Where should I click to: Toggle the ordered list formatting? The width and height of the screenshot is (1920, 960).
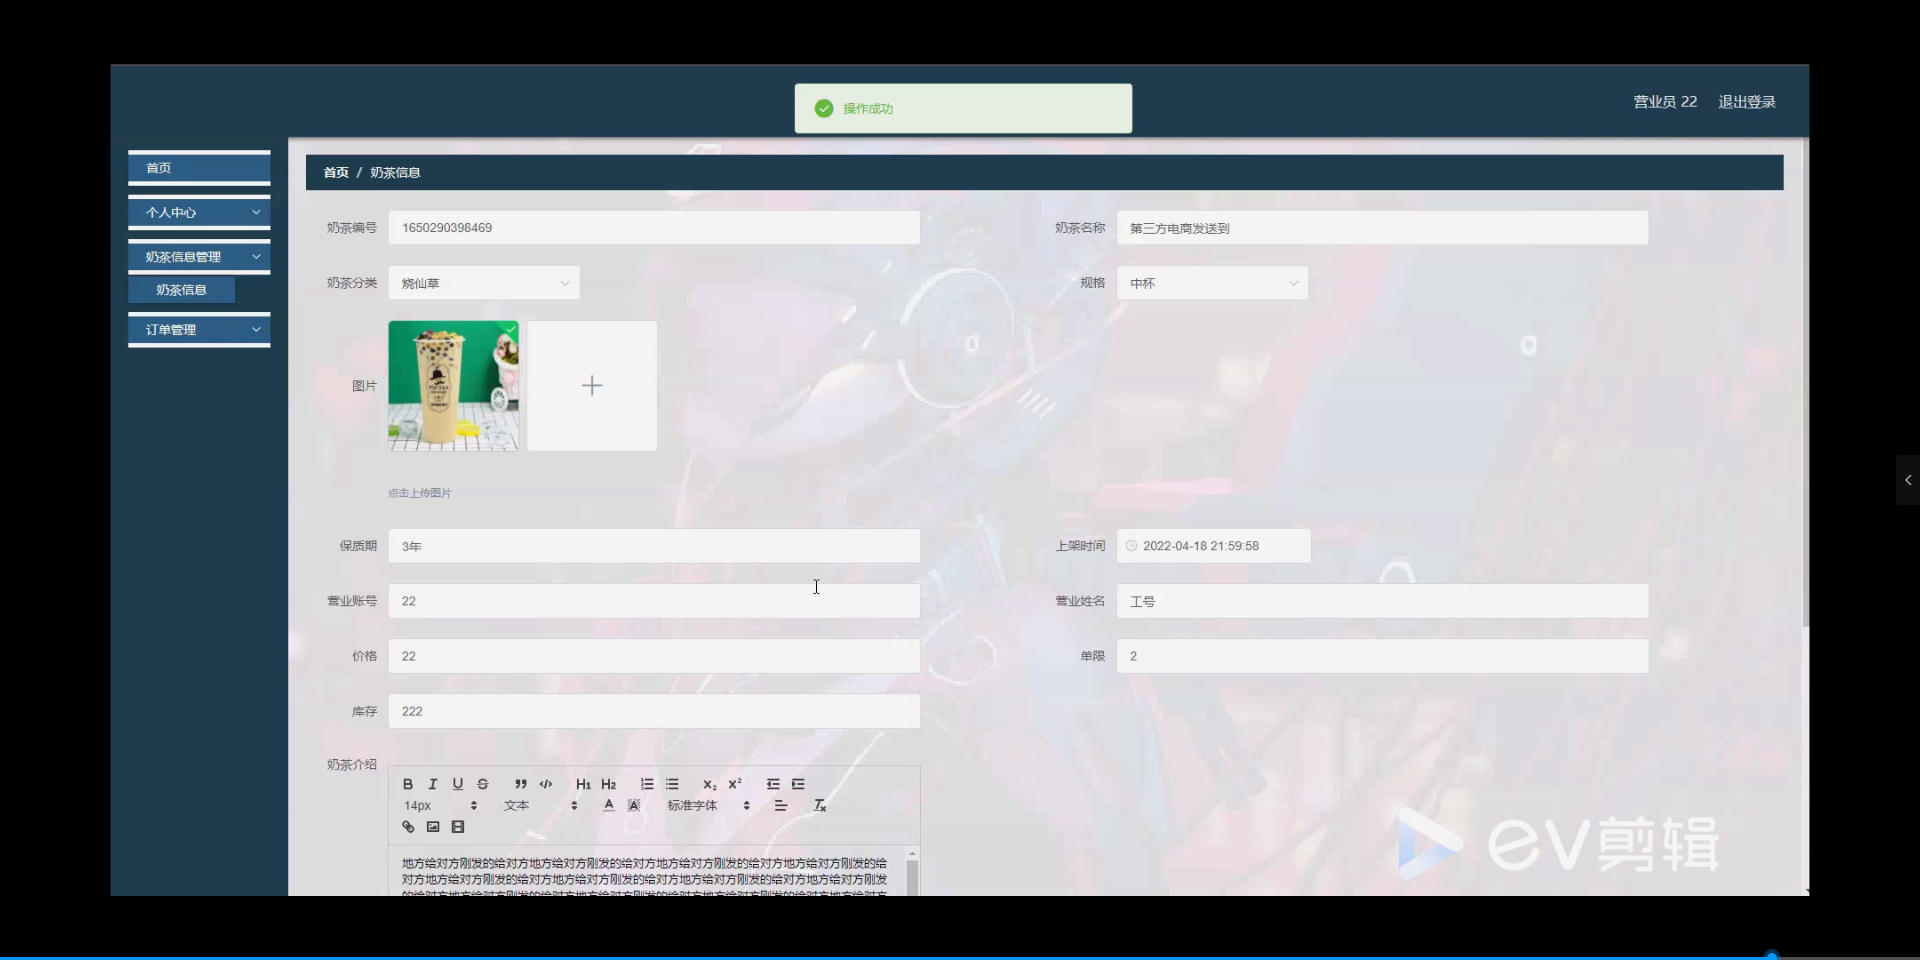648,784
